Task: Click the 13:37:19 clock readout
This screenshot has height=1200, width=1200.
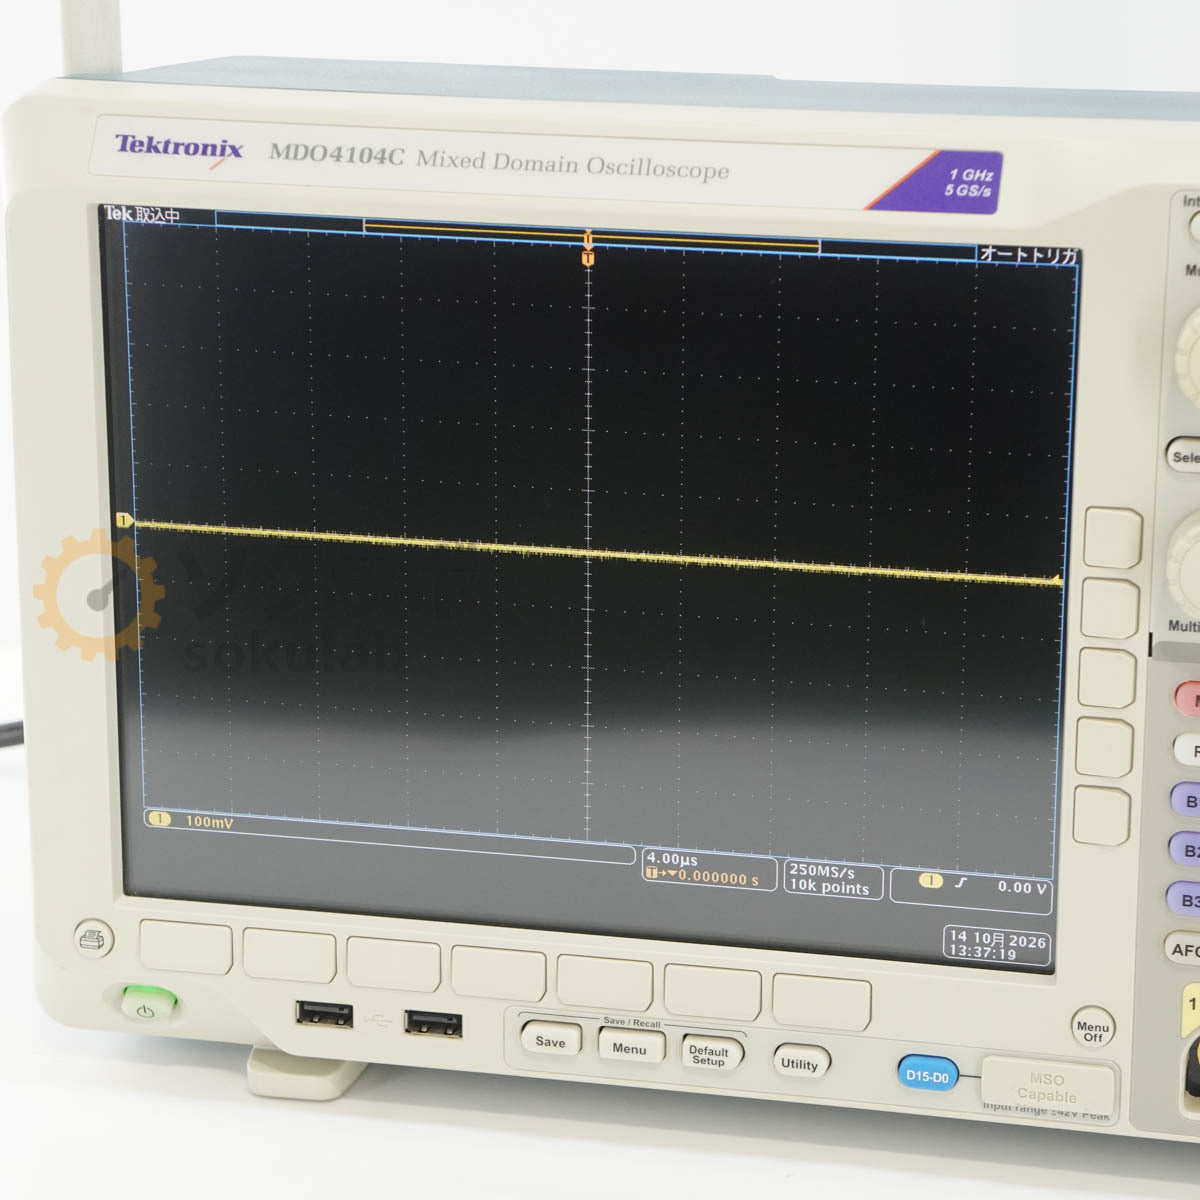Action: pos(982,954)
